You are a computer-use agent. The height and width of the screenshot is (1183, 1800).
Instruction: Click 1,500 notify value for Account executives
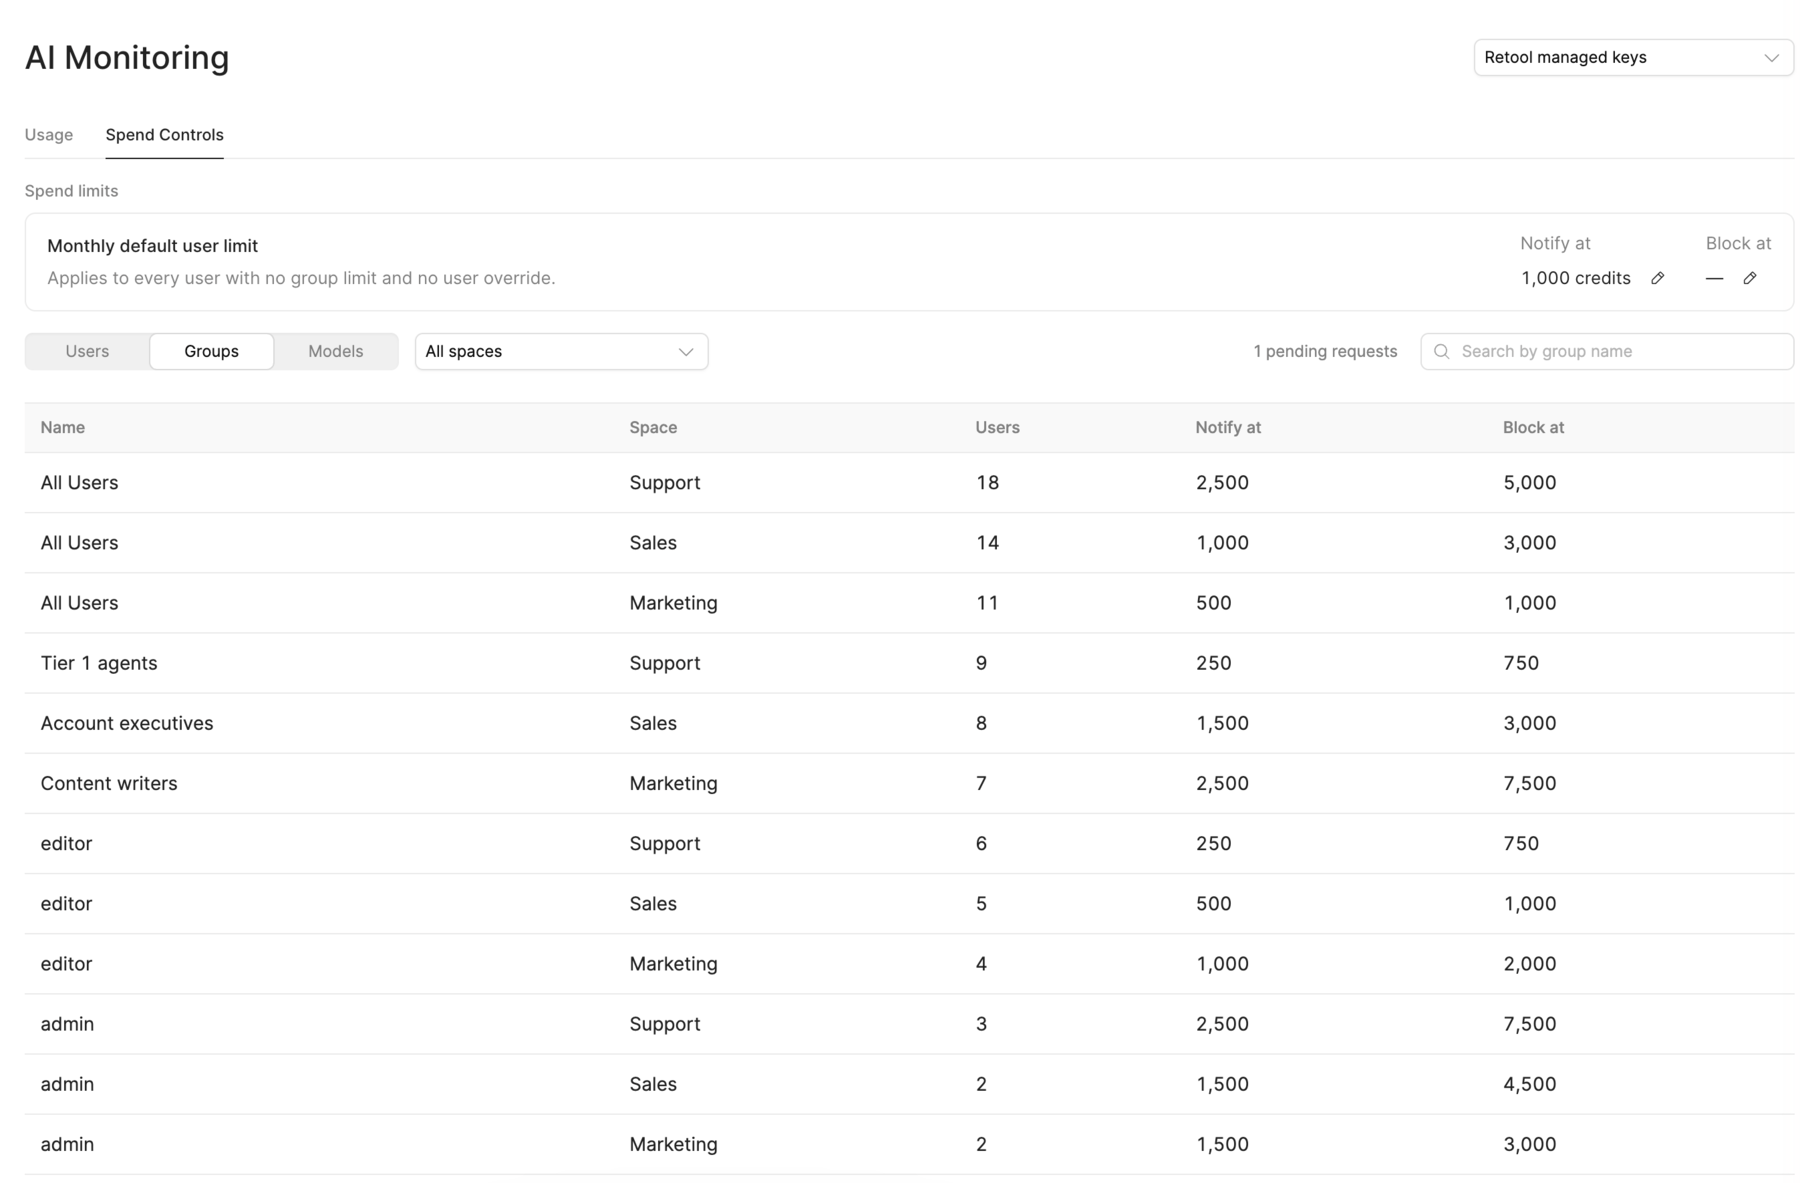click(1222, 723)
